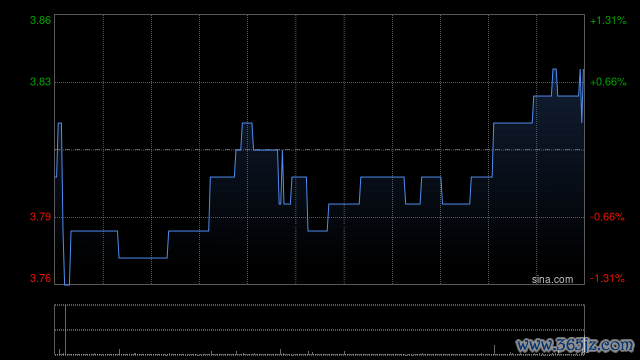Click the 3.86 price axis label

[x=40, y=20]
